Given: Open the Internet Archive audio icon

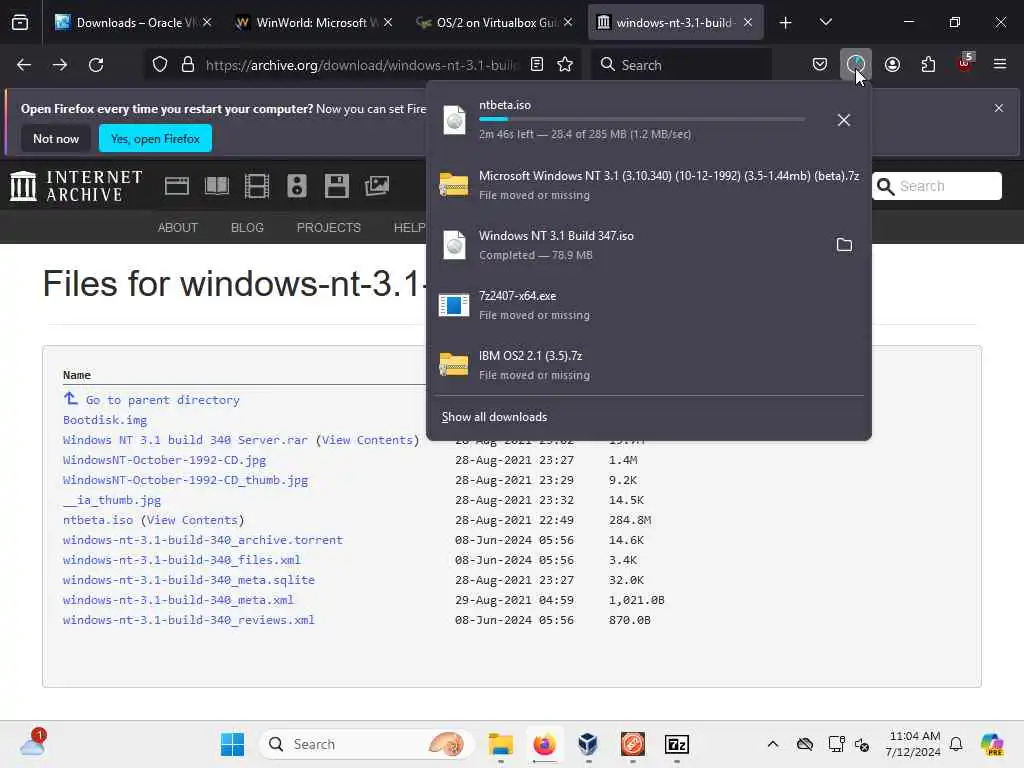Looking at the screenshot, I should coord(296,186).
